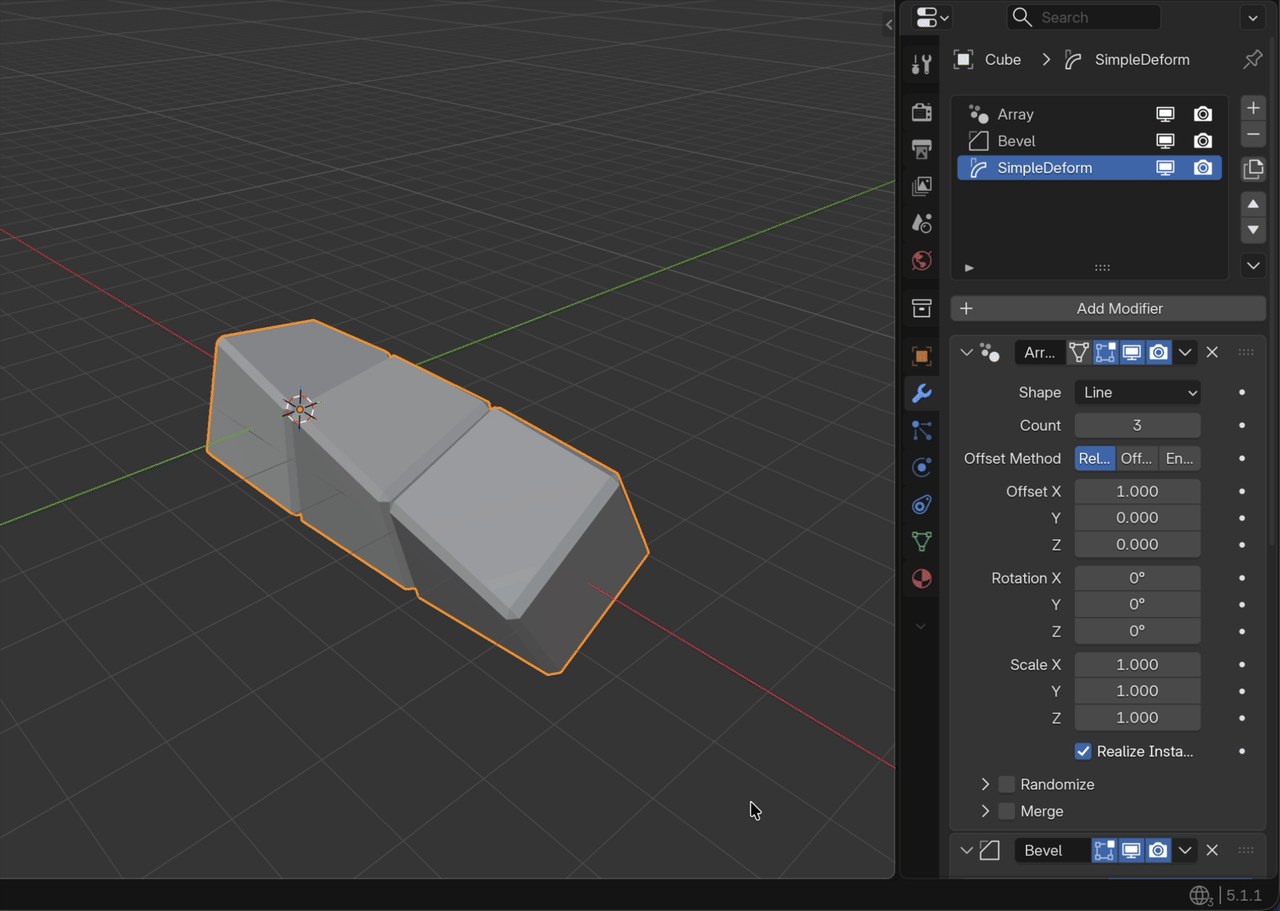Open the Object properties tab
Screen dimensions: 1280x911
pyautogui.click(x=921, y=356)
